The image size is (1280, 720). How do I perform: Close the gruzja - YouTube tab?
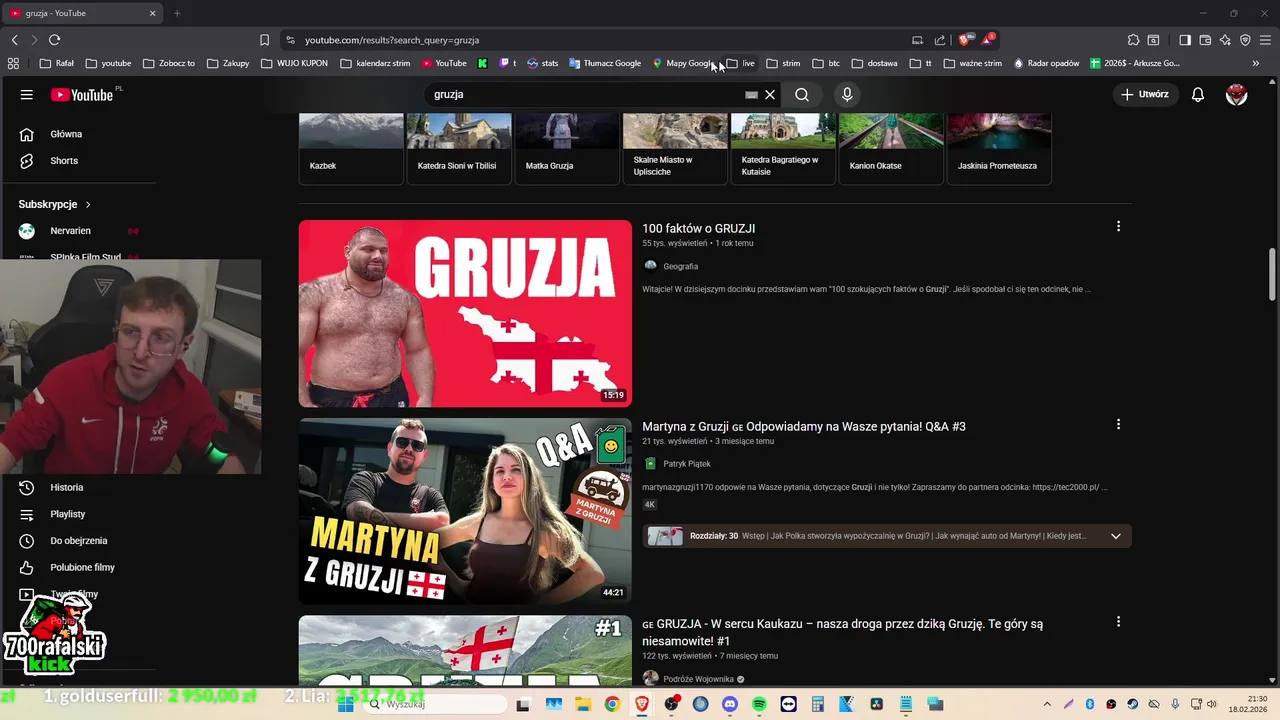153,13
